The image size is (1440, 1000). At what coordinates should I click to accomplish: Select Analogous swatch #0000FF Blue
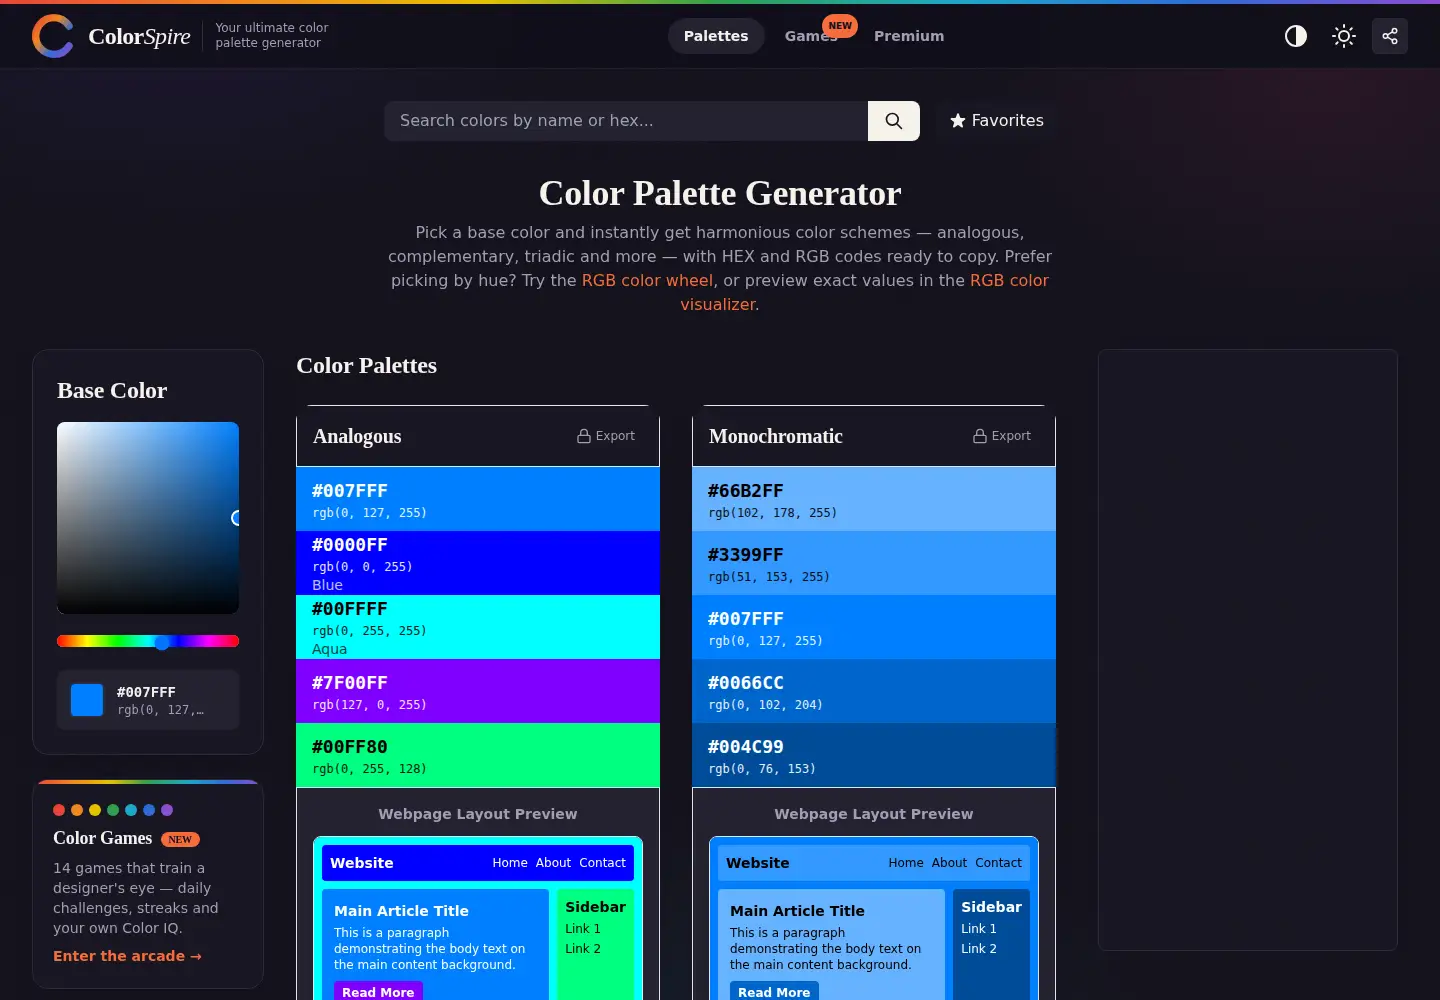pos(478,563)
